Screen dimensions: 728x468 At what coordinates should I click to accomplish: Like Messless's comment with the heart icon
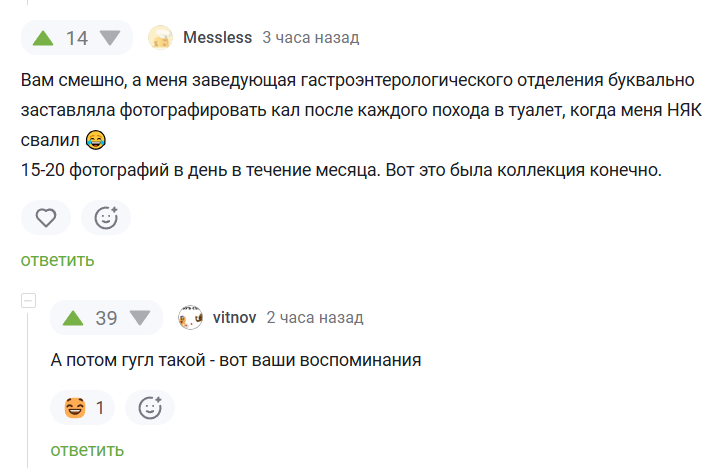[x=46, y=218]
